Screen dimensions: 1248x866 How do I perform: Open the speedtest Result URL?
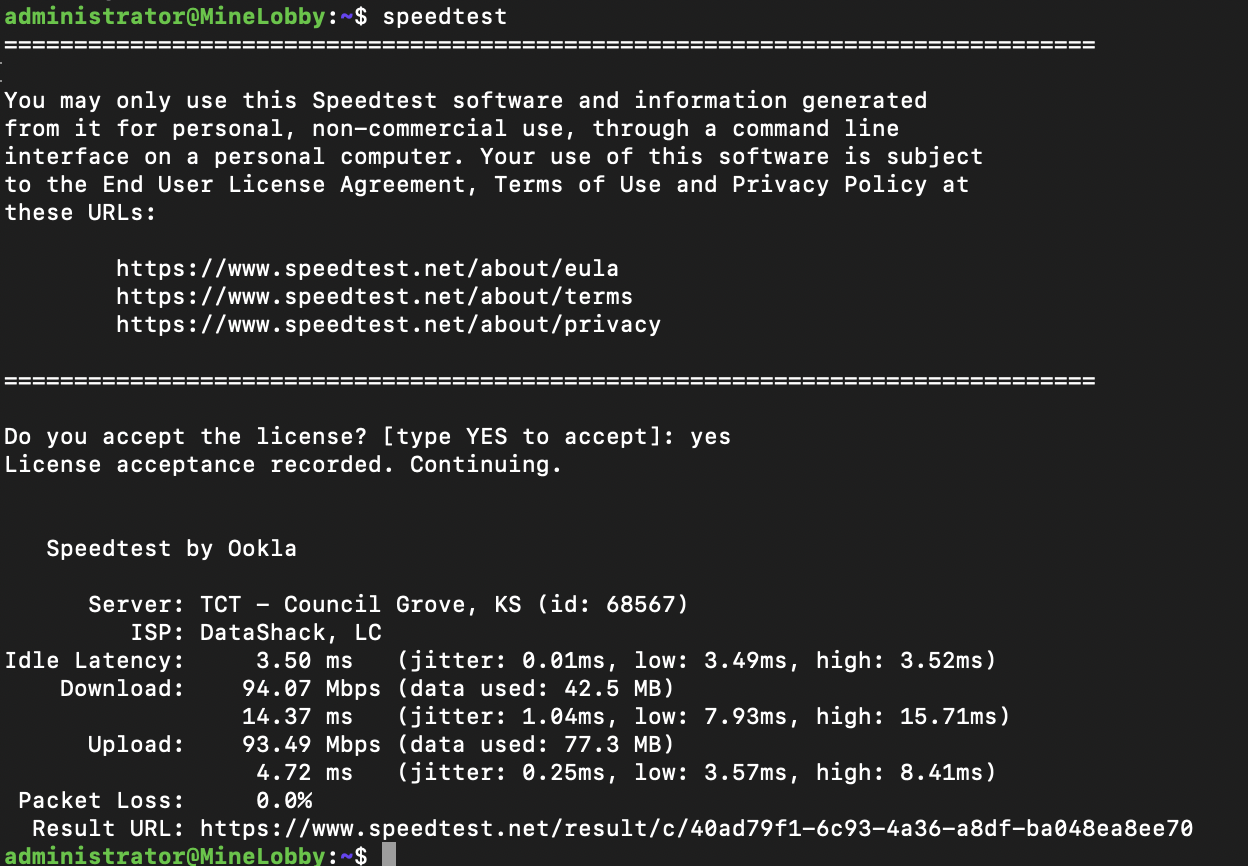coord(696,829)
